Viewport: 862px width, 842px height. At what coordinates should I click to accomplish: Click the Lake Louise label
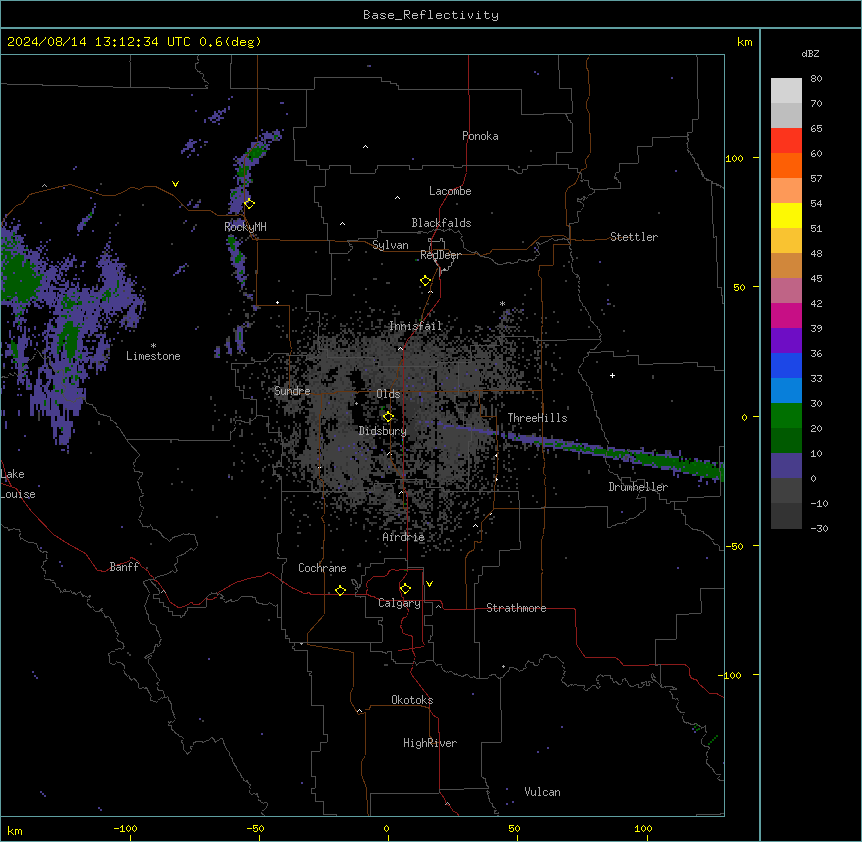18,484
